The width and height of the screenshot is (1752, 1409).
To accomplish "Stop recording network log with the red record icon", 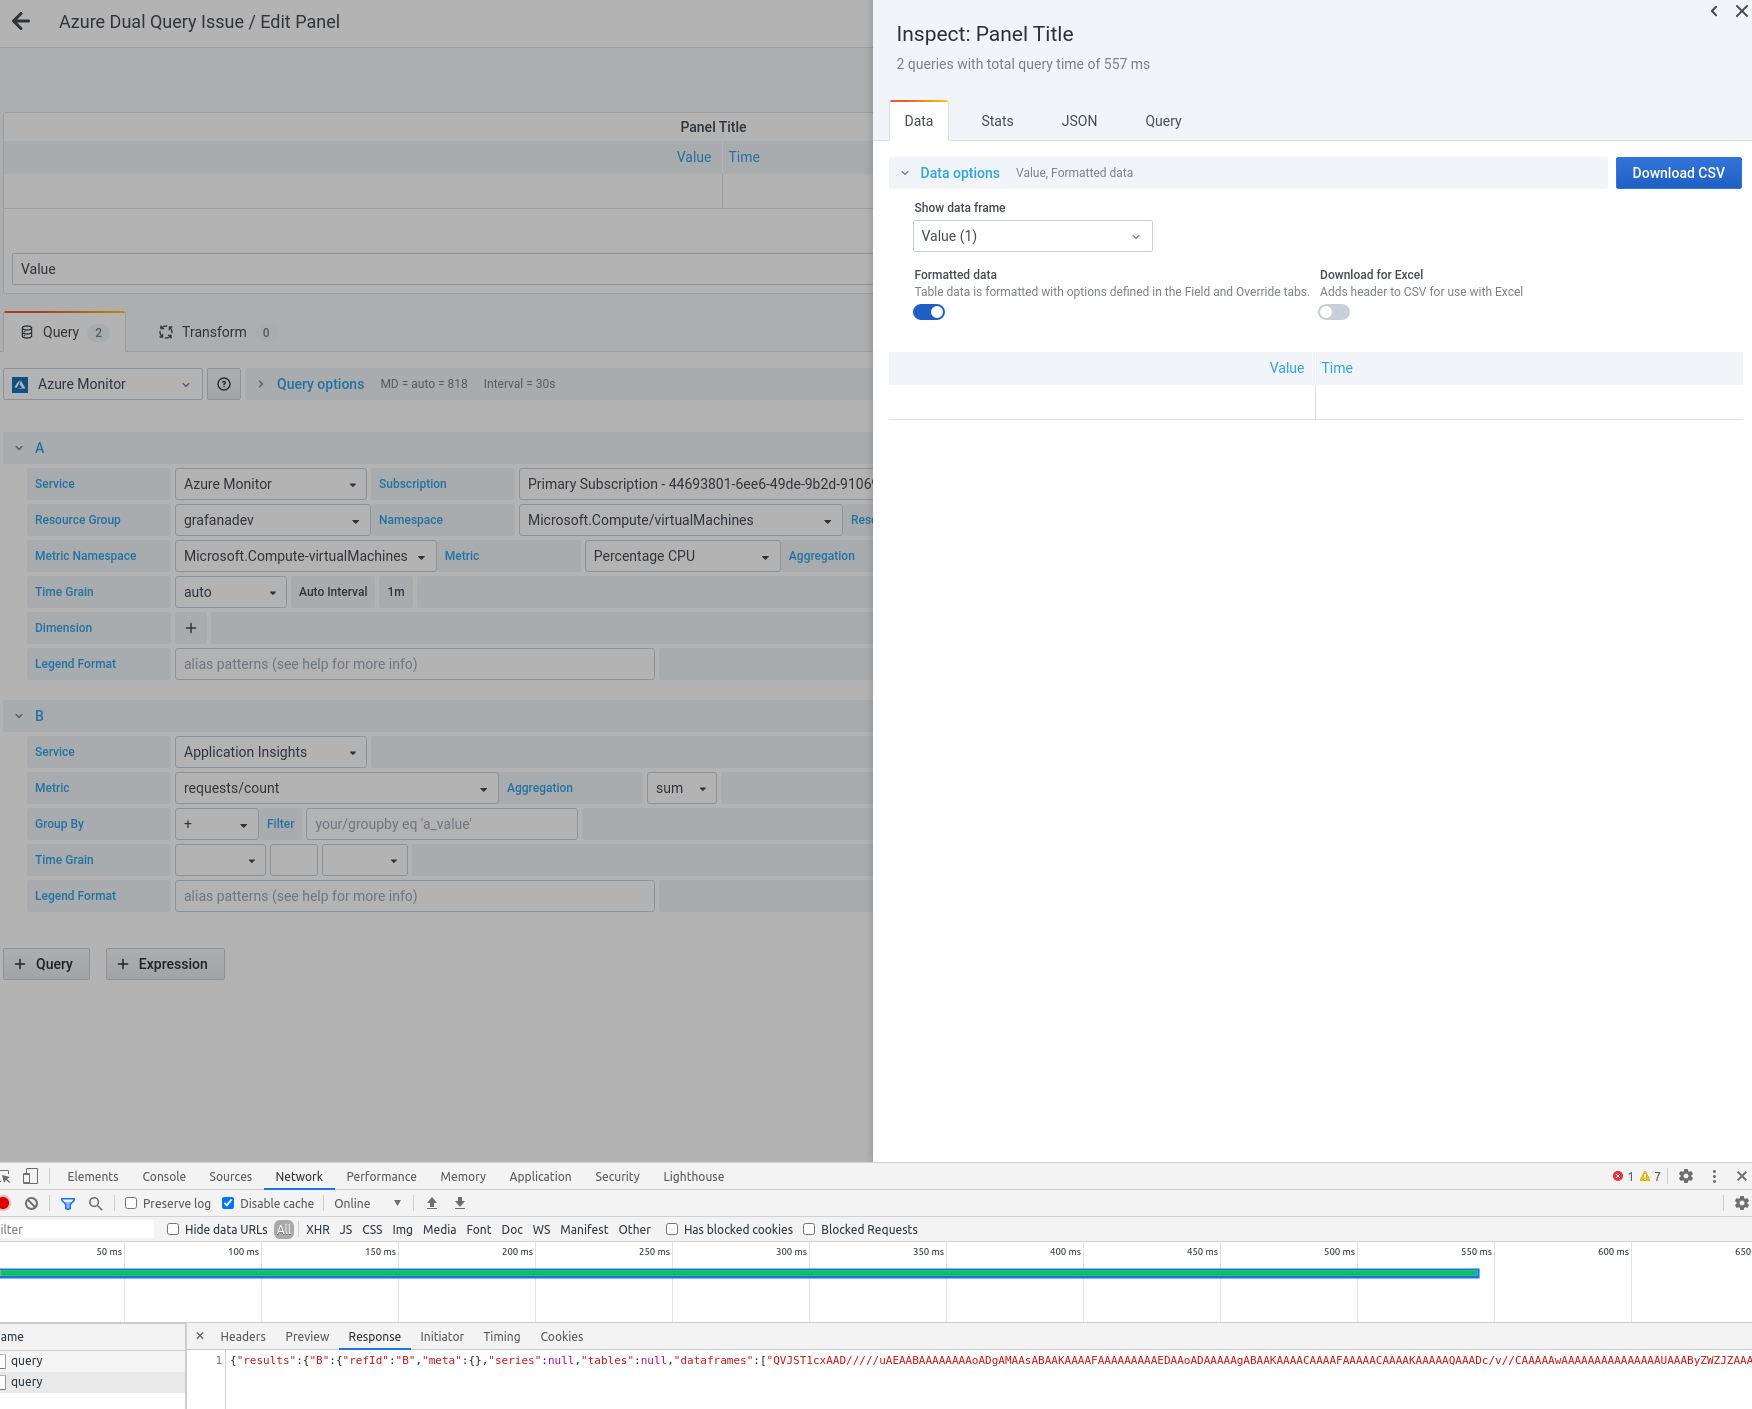I will [6, 1203].
